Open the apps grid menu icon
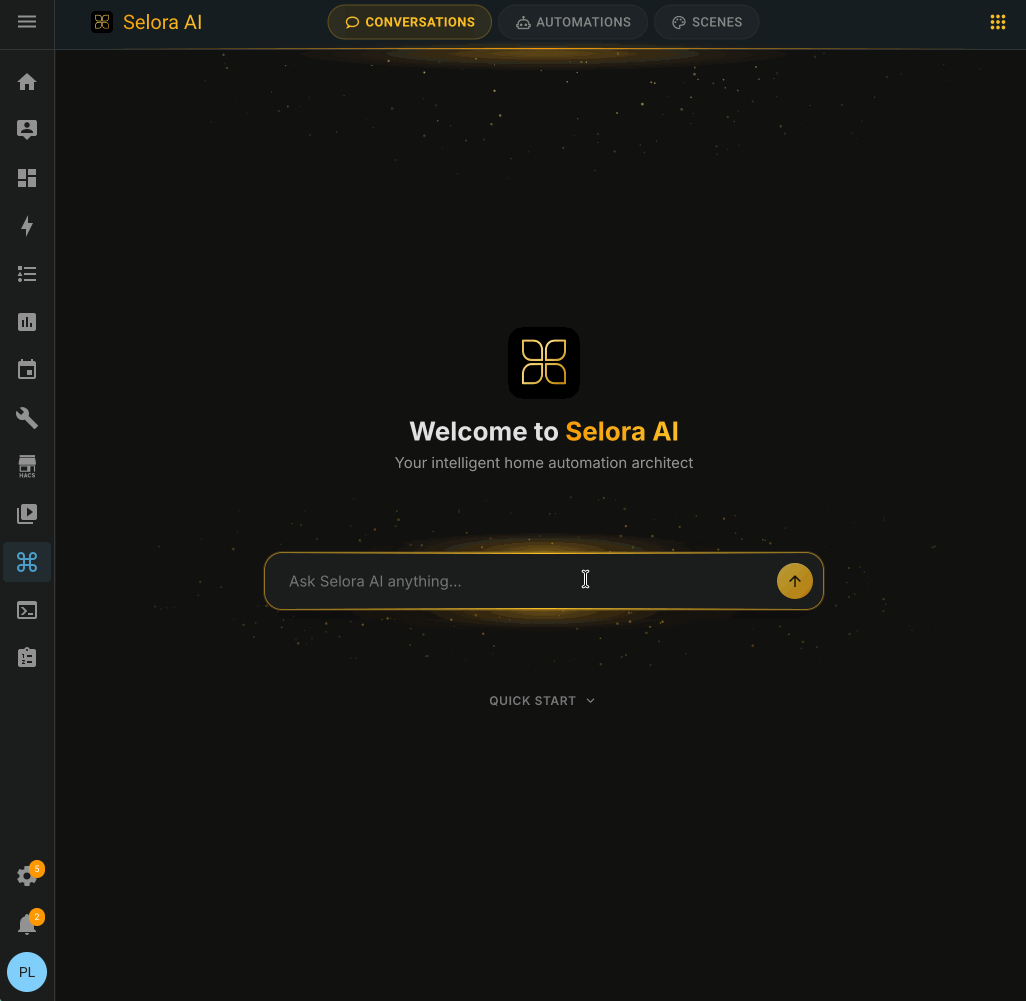Image resolution: width=1026 pixels, height=1001 pixels. point(997,22)
